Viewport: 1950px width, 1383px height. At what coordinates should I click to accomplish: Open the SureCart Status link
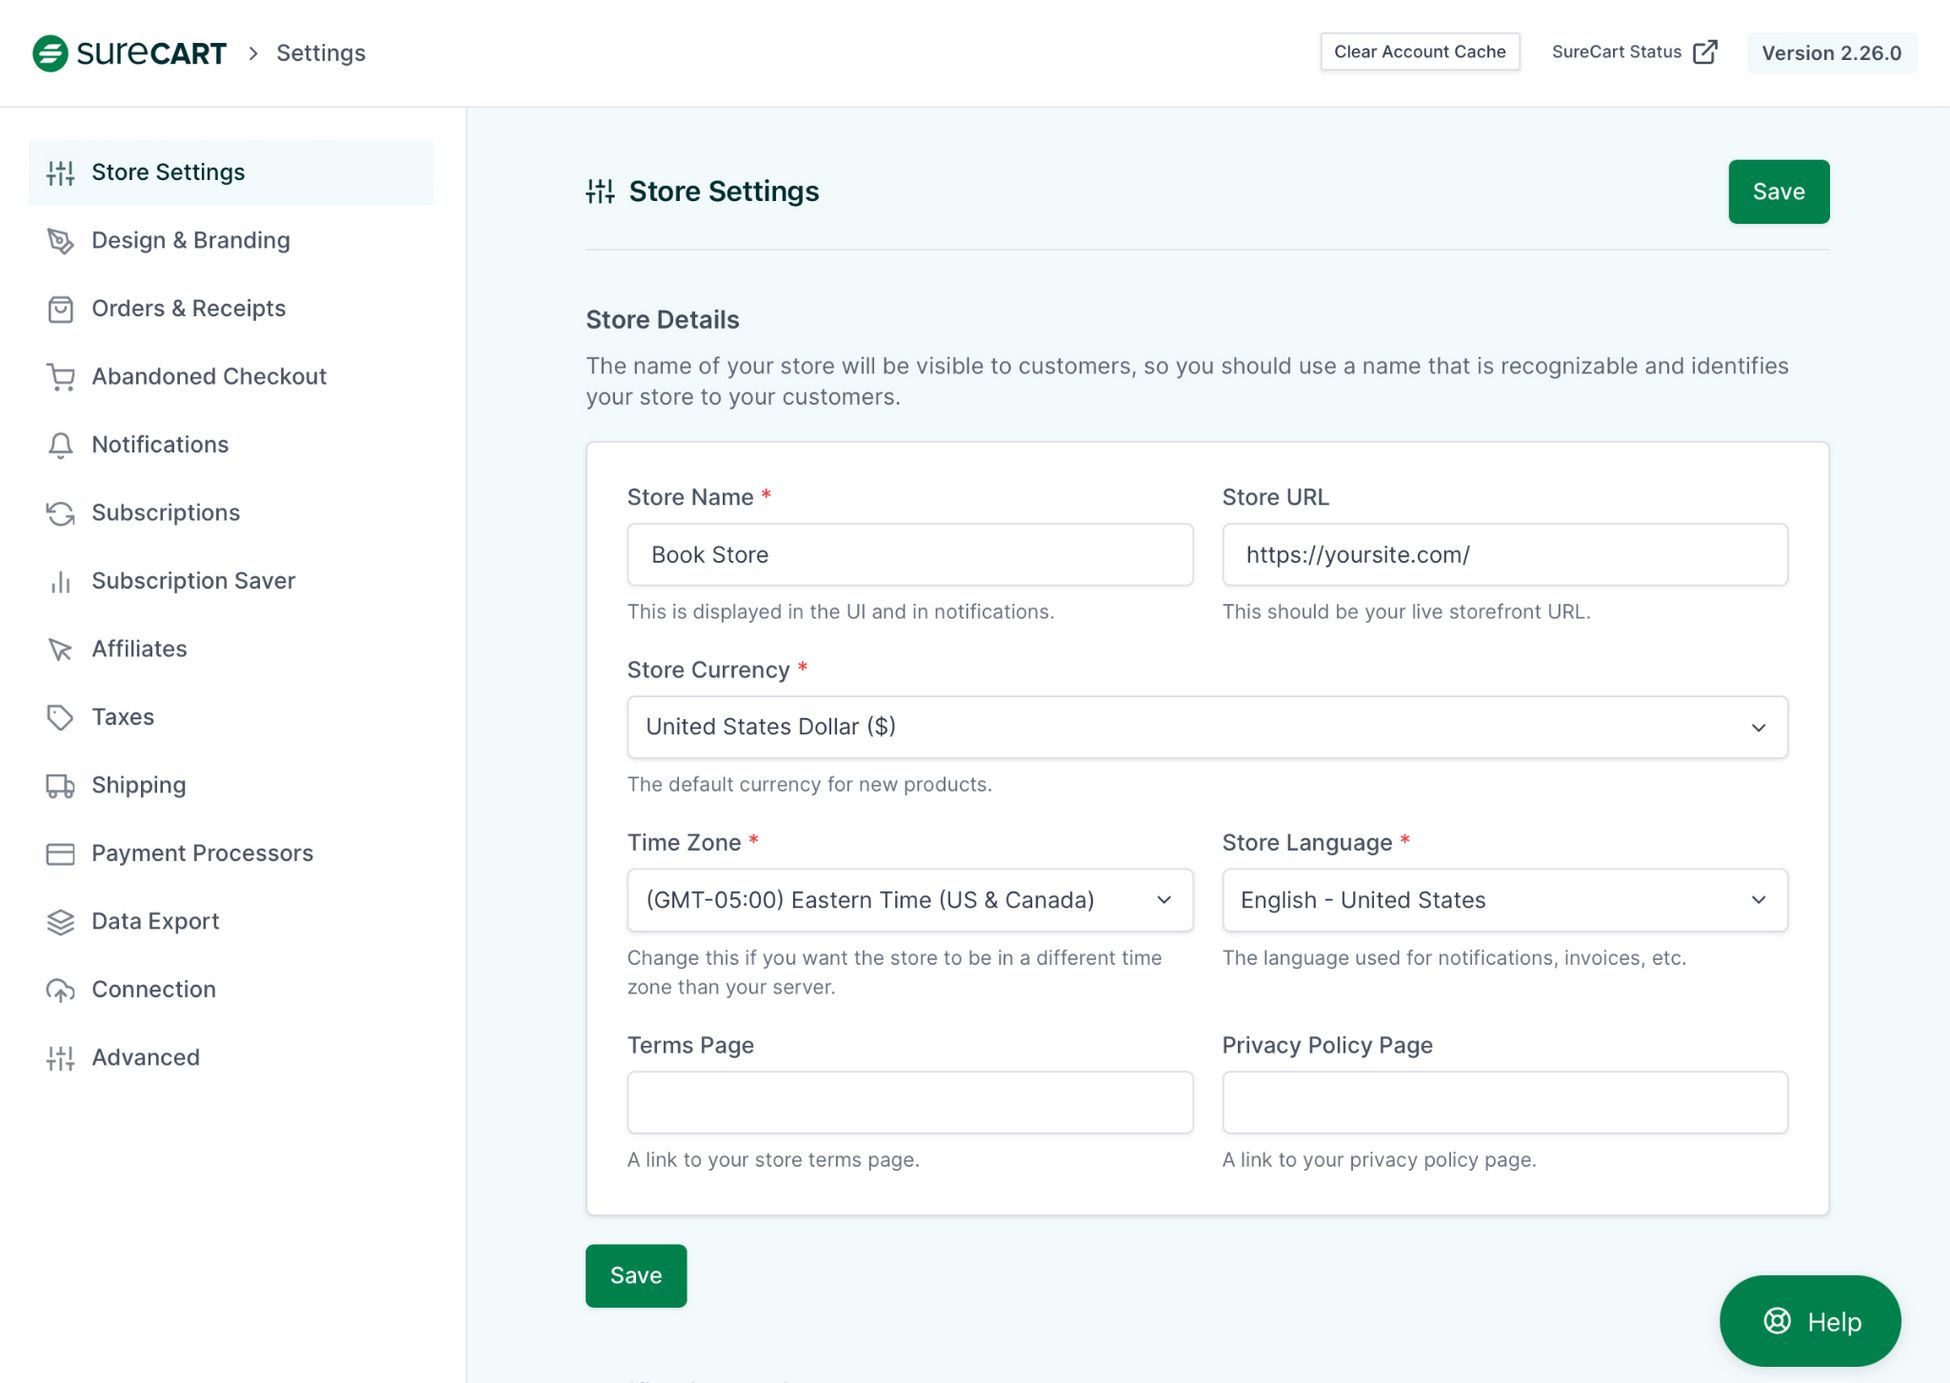[1634, 52]
